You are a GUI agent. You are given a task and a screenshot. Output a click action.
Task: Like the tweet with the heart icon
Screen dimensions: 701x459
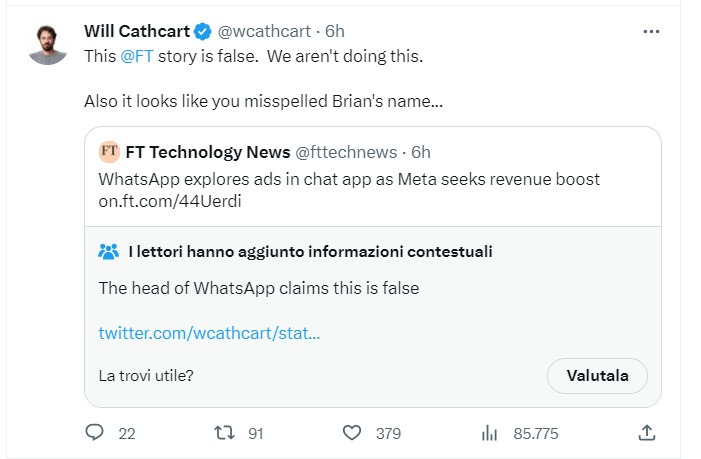click(x=352, y=433)
